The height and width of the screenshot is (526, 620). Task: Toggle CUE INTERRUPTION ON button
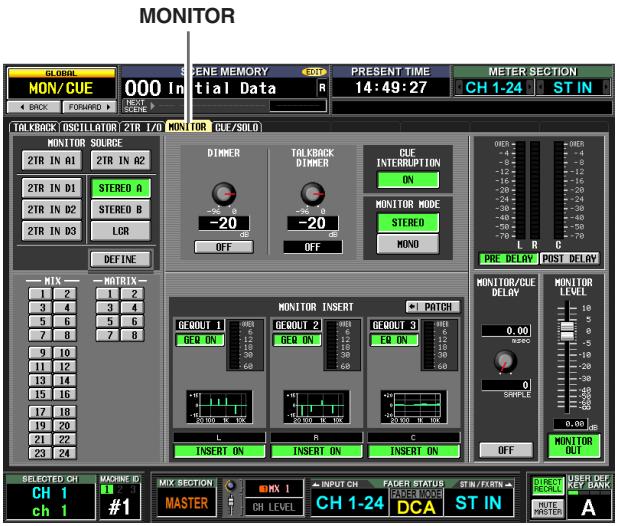coord(408,180)
